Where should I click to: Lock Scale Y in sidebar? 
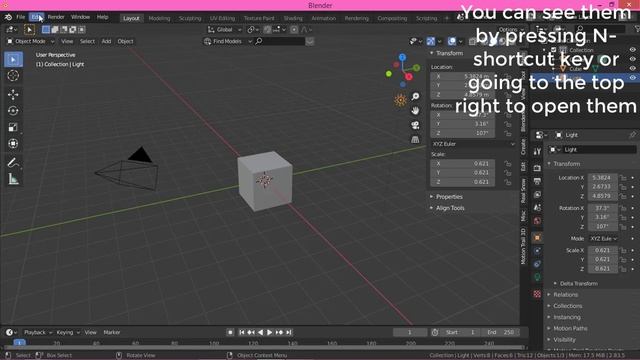pos(507,173)
